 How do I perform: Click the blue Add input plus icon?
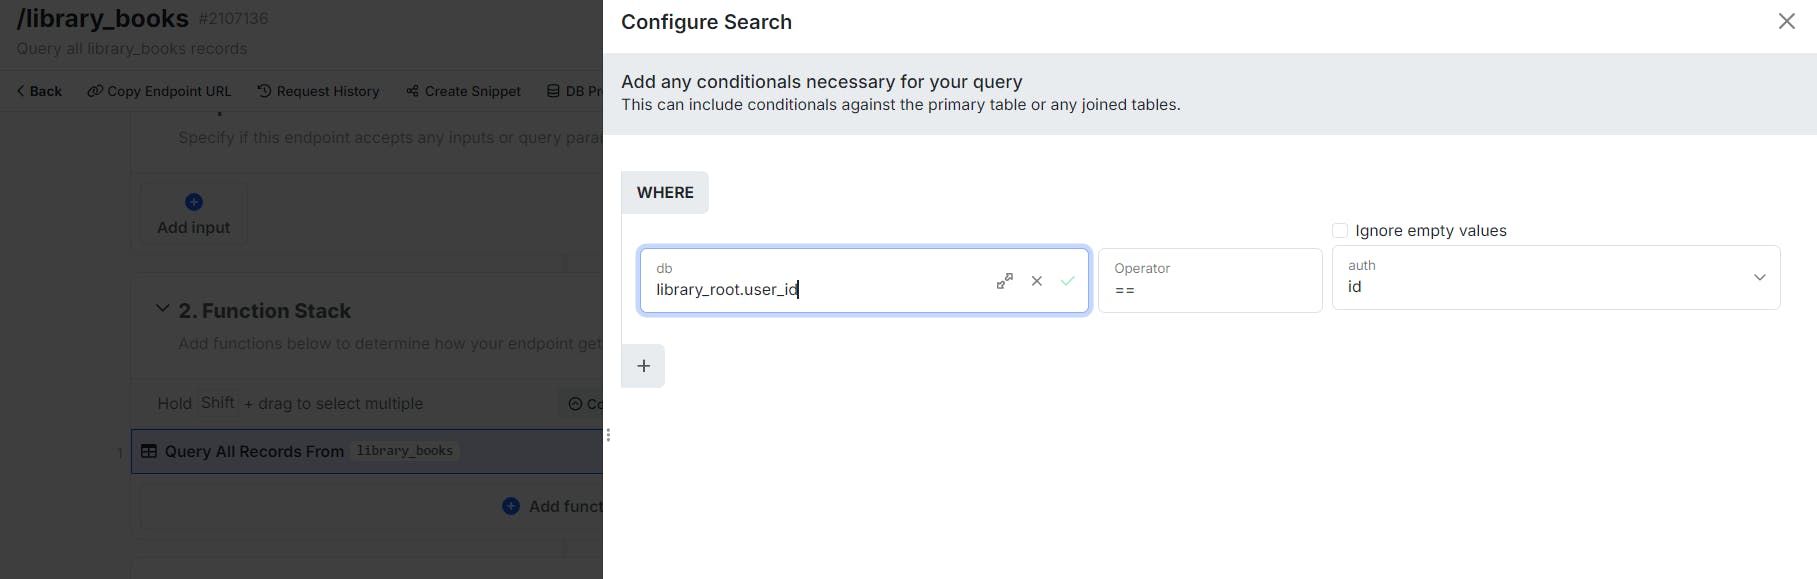[194, 202]
